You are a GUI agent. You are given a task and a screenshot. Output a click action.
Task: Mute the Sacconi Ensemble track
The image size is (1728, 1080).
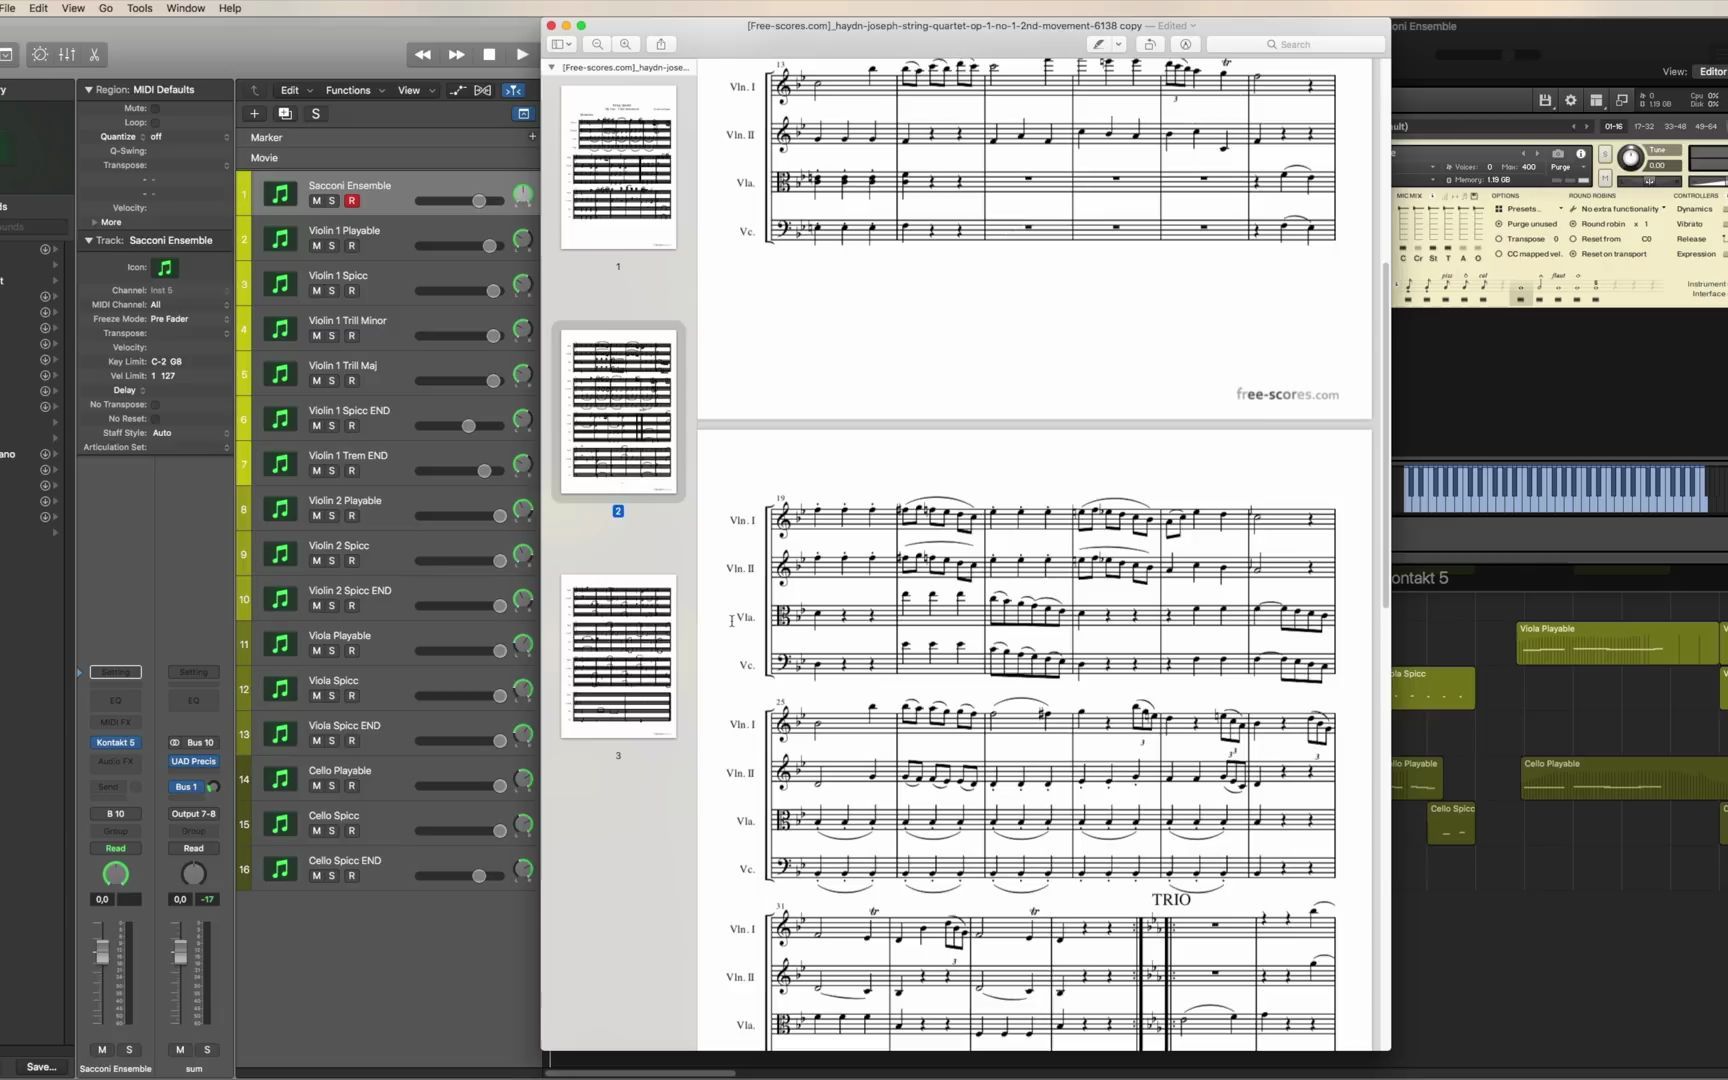coord(317,201)
